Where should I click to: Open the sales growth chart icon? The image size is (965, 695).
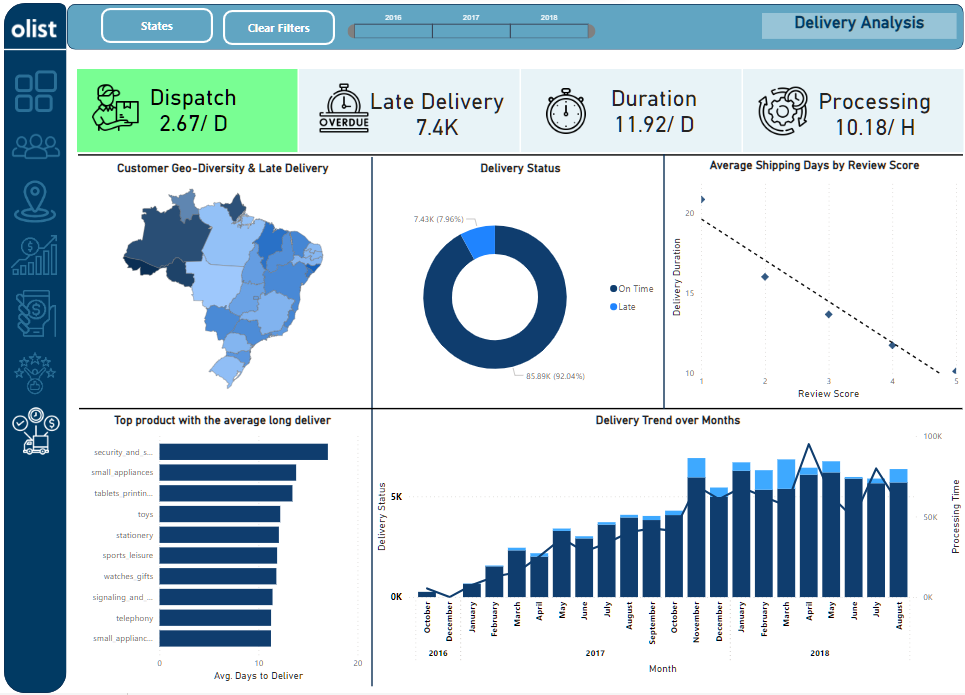(34, 255)
